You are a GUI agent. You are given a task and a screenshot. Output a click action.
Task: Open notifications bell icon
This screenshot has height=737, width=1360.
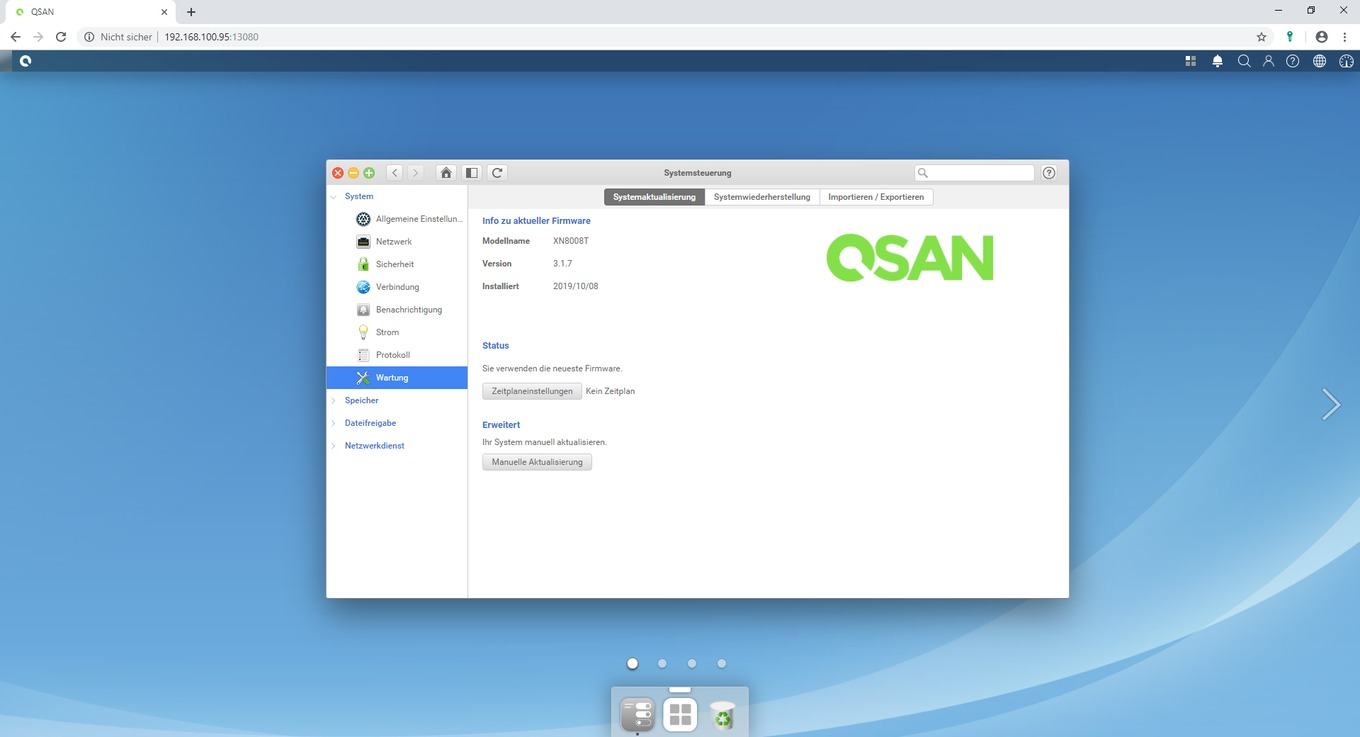[1217, 61]
